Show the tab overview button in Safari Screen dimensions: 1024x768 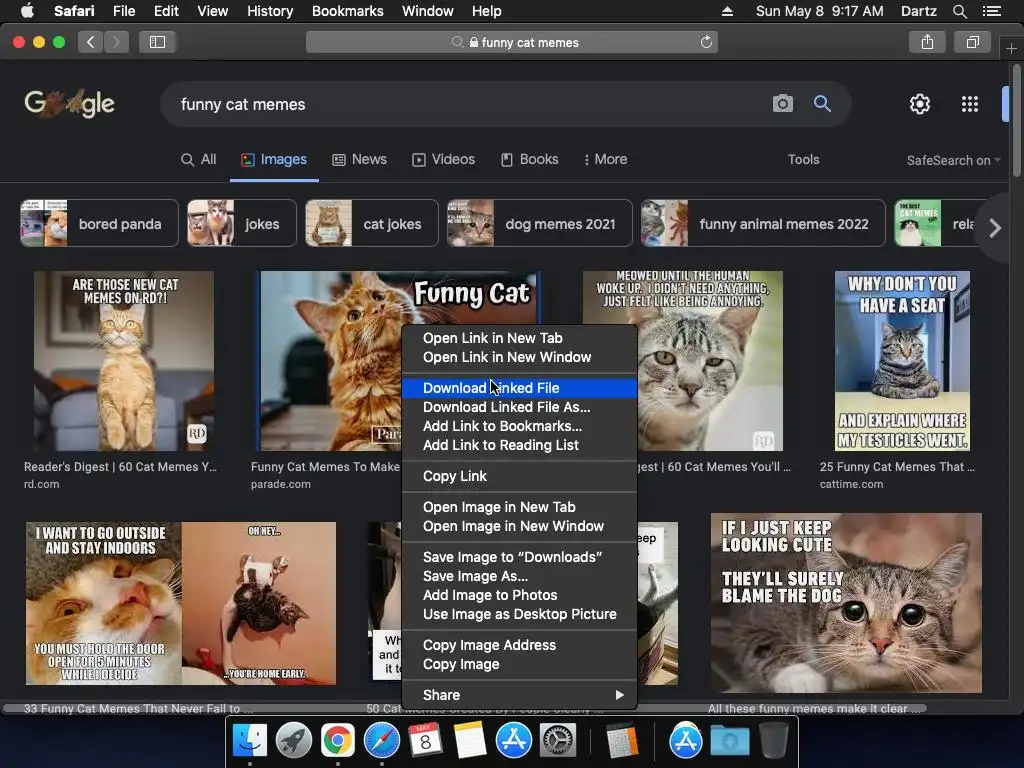972,42
